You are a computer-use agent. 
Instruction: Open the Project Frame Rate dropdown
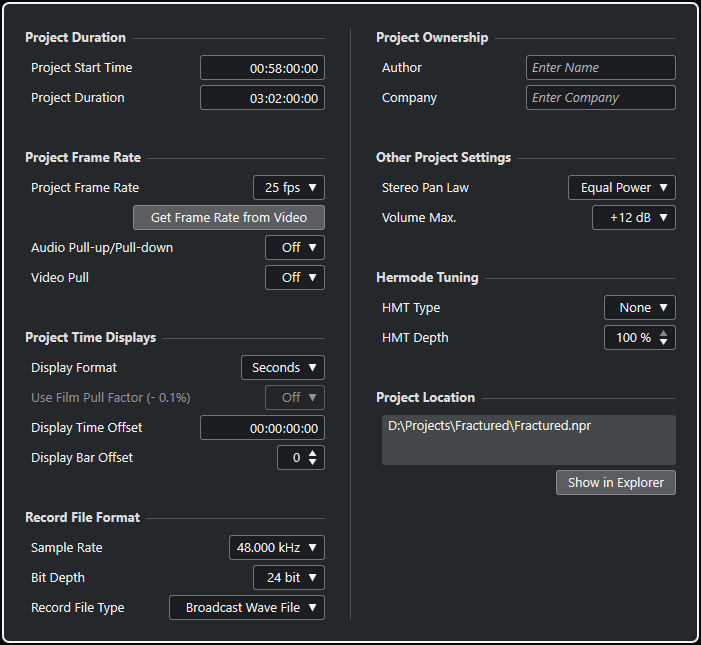pos(288,188)
